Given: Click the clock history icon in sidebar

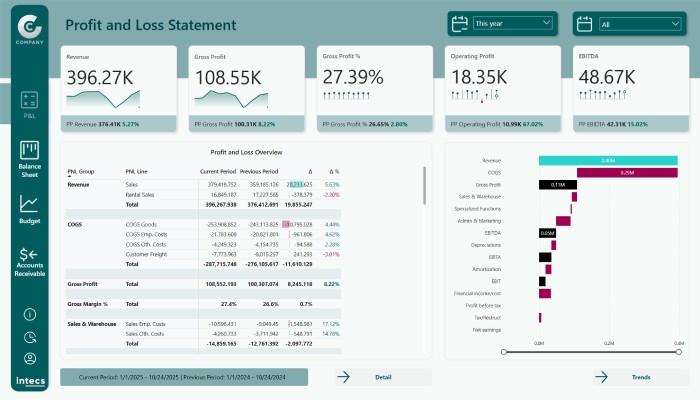Looking at the screenshot, I should [29, 336].
